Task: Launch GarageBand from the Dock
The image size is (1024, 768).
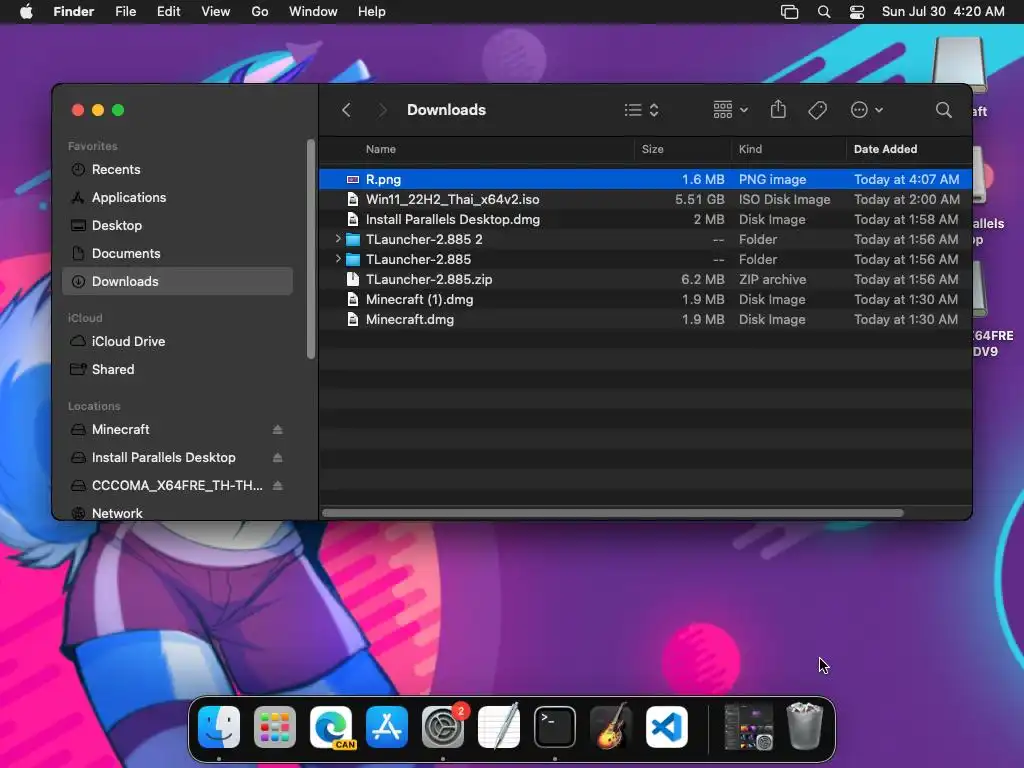Action: pyautogui.click(x=611, y=727)
